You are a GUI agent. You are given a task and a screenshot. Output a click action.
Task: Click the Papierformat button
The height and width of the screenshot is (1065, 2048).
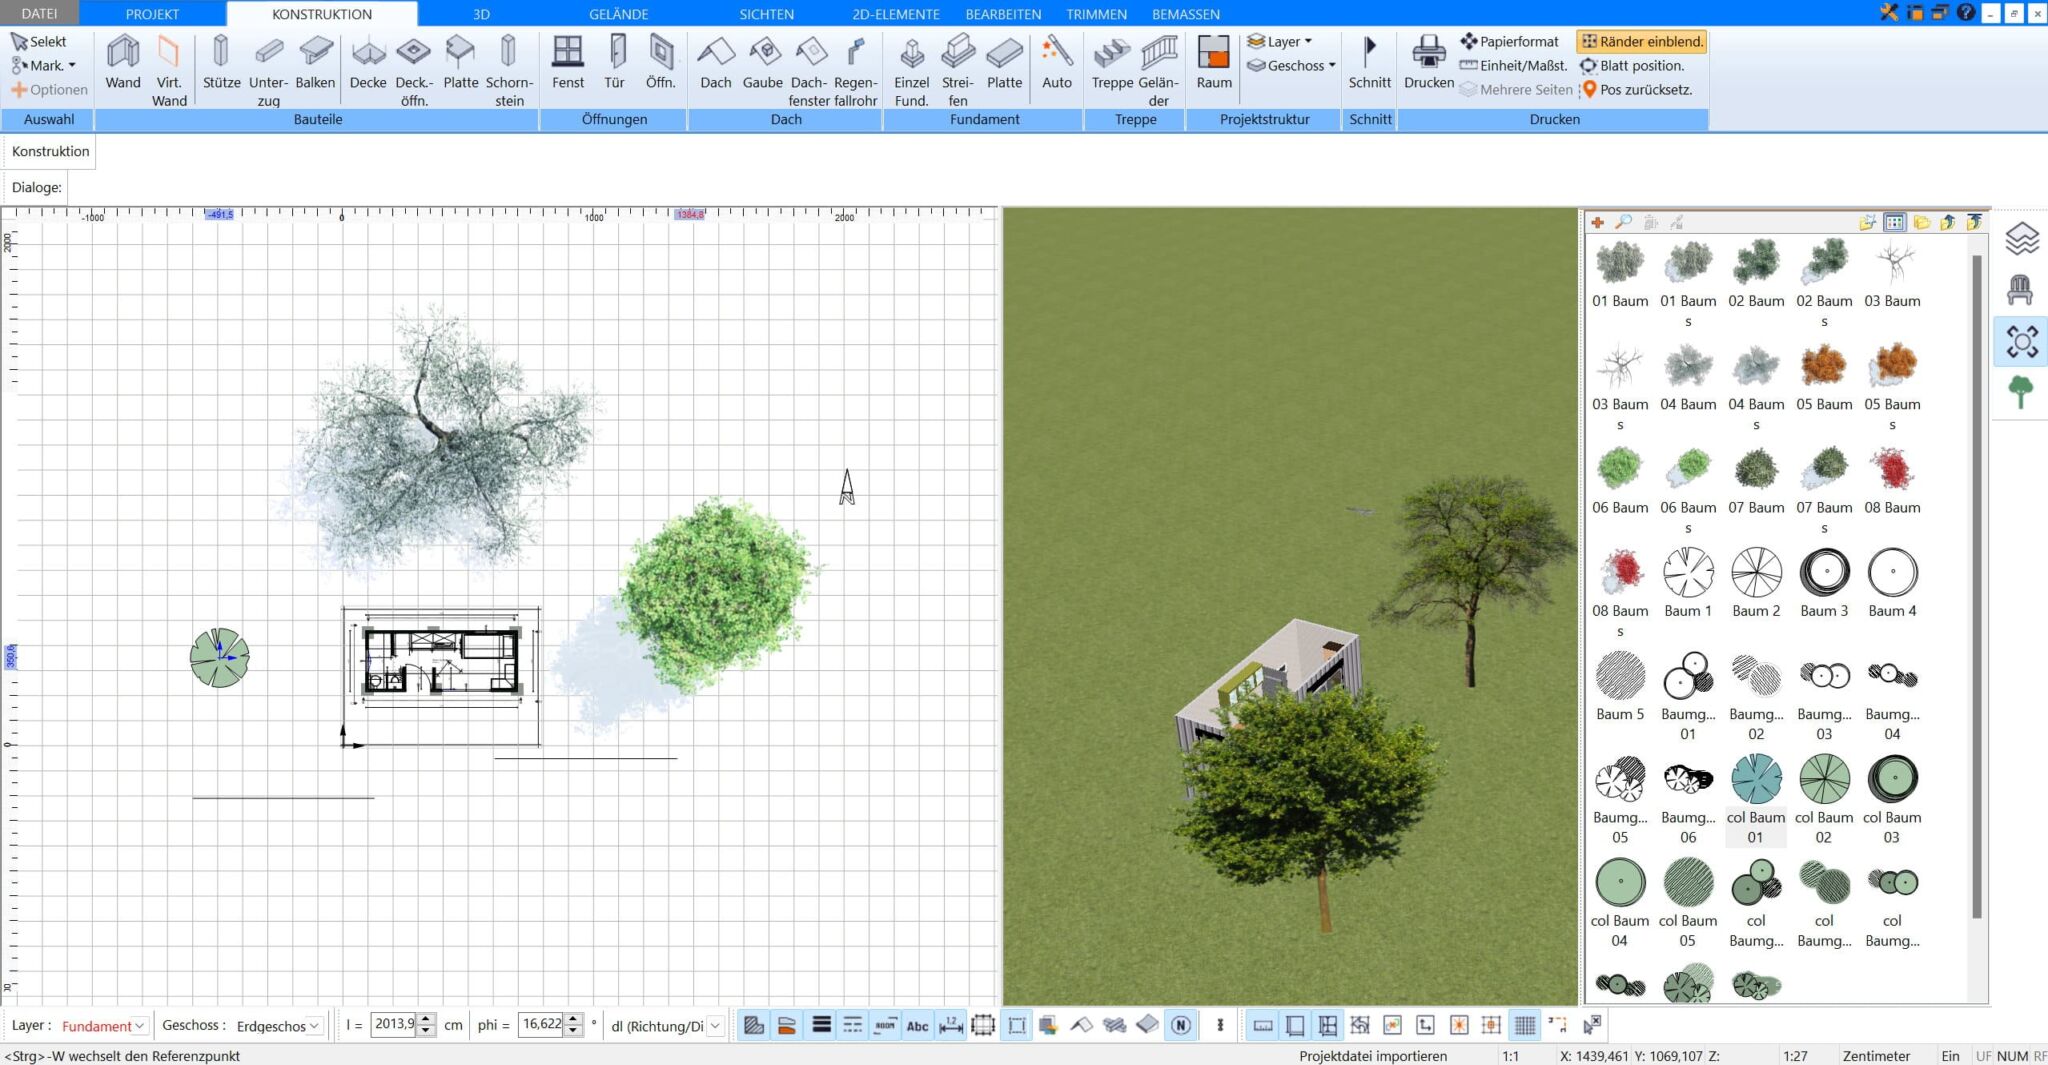click(x=1509, y=41)
